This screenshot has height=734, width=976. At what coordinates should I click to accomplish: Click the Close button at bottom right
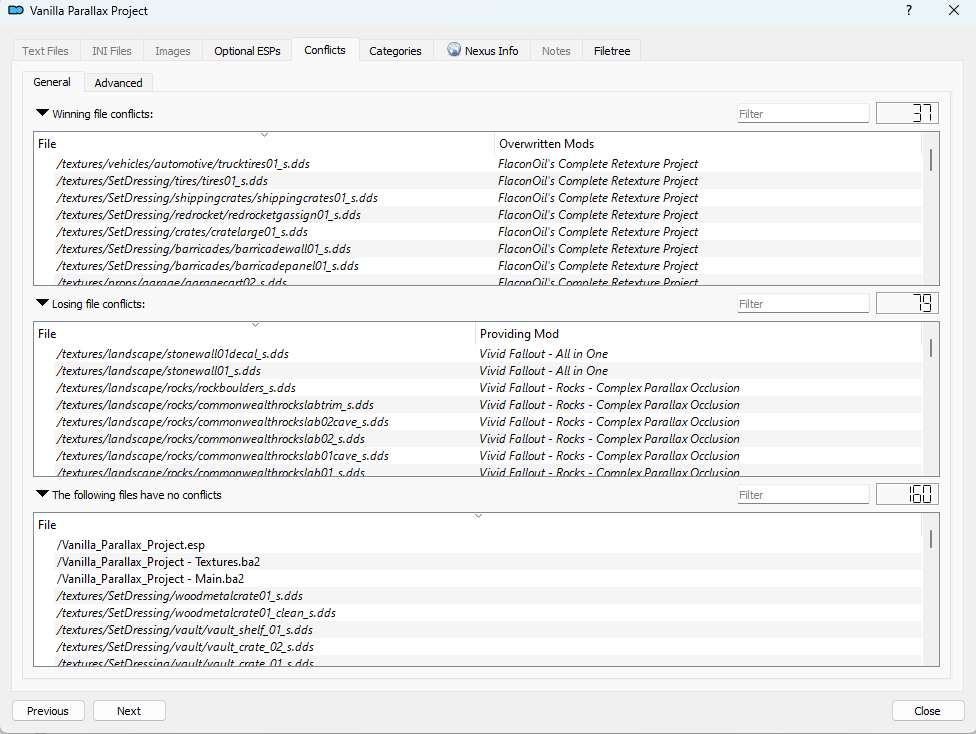point(927,711)
